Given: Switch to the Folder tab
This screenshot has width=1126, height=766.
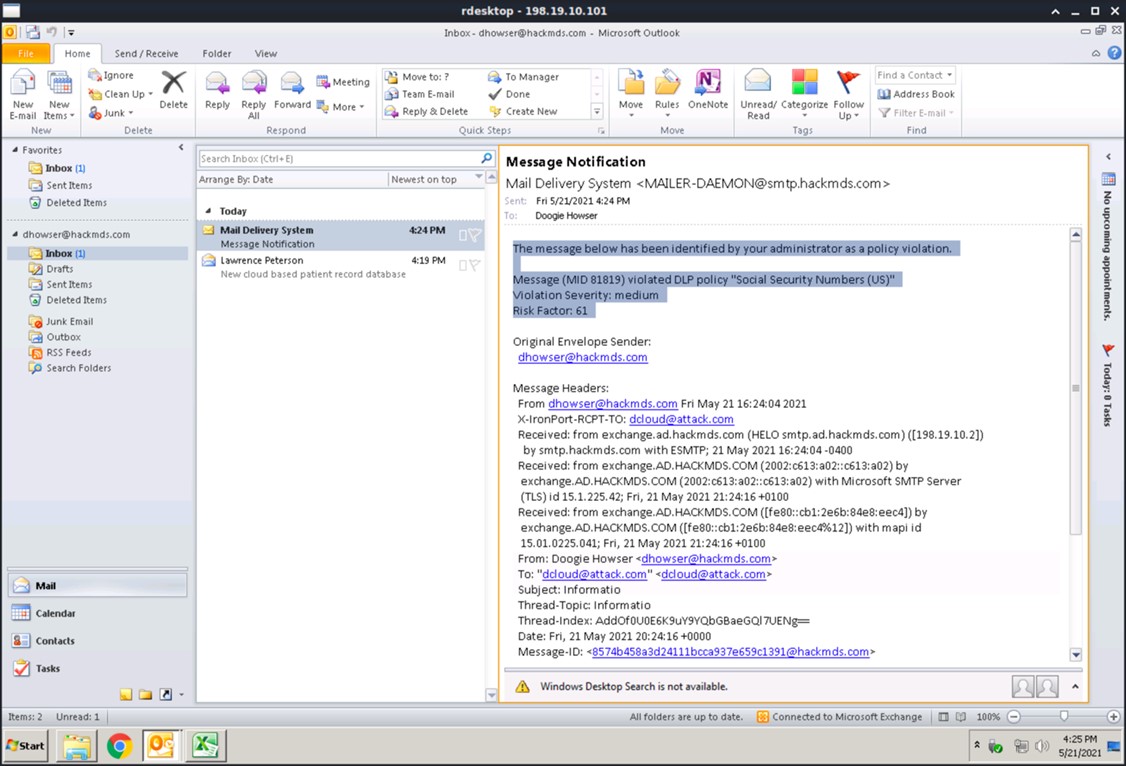Looking at the screenshot, I should (x=216, y=54).
